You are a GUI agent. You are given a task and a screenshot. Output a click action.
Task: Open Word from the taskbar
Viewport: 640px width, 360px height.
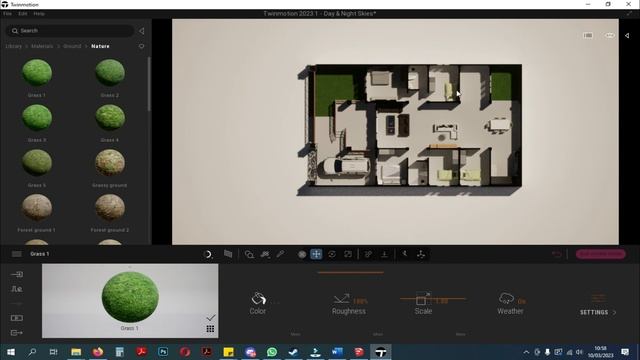coord(337,352)
